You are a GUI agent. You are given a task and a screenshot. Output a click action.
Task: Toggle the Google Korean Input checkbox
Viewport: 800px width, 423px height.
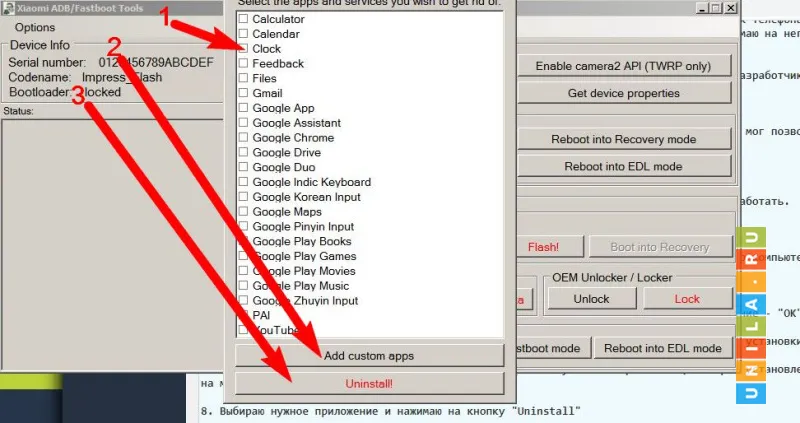[x=244, y=197]
